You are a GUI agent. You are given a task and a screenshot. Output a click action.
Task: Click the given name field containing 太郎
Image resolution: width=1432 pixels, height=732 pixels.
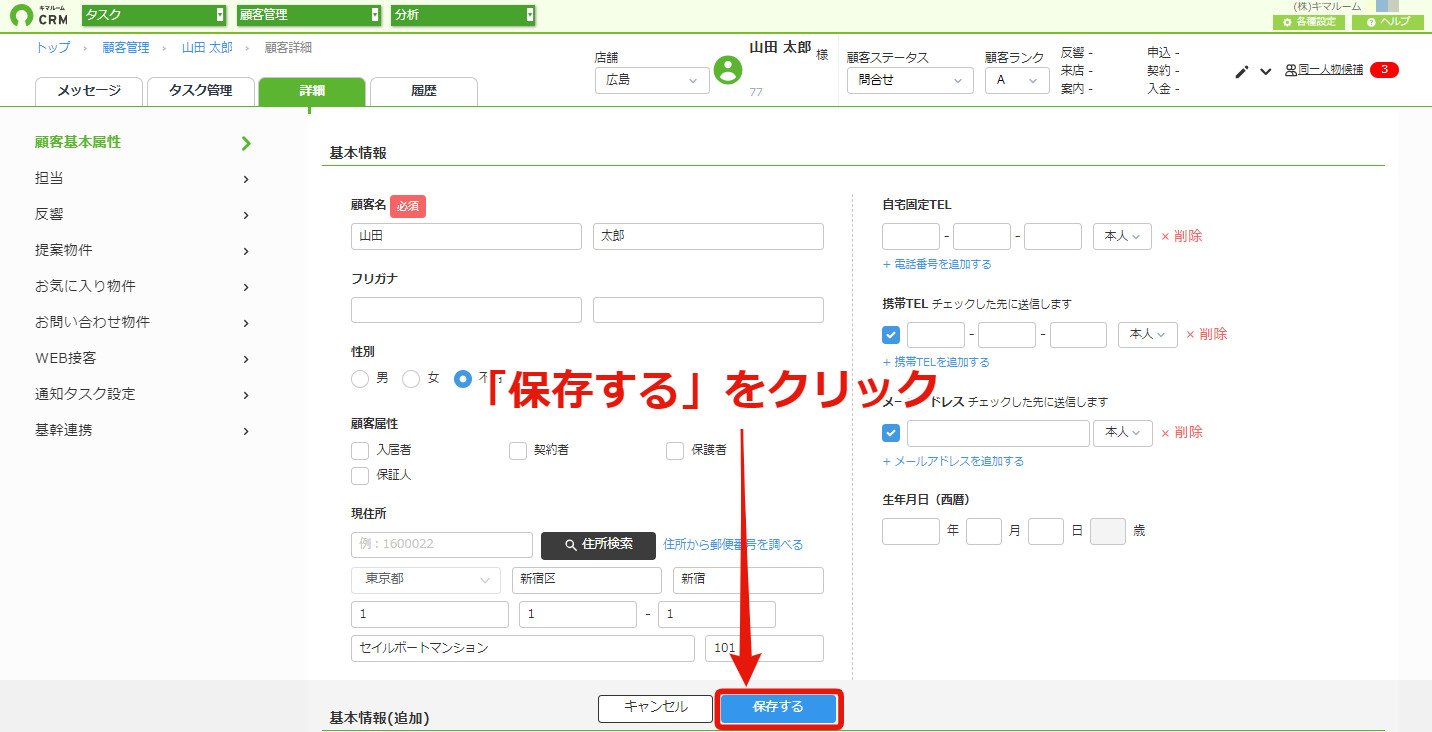708,236
